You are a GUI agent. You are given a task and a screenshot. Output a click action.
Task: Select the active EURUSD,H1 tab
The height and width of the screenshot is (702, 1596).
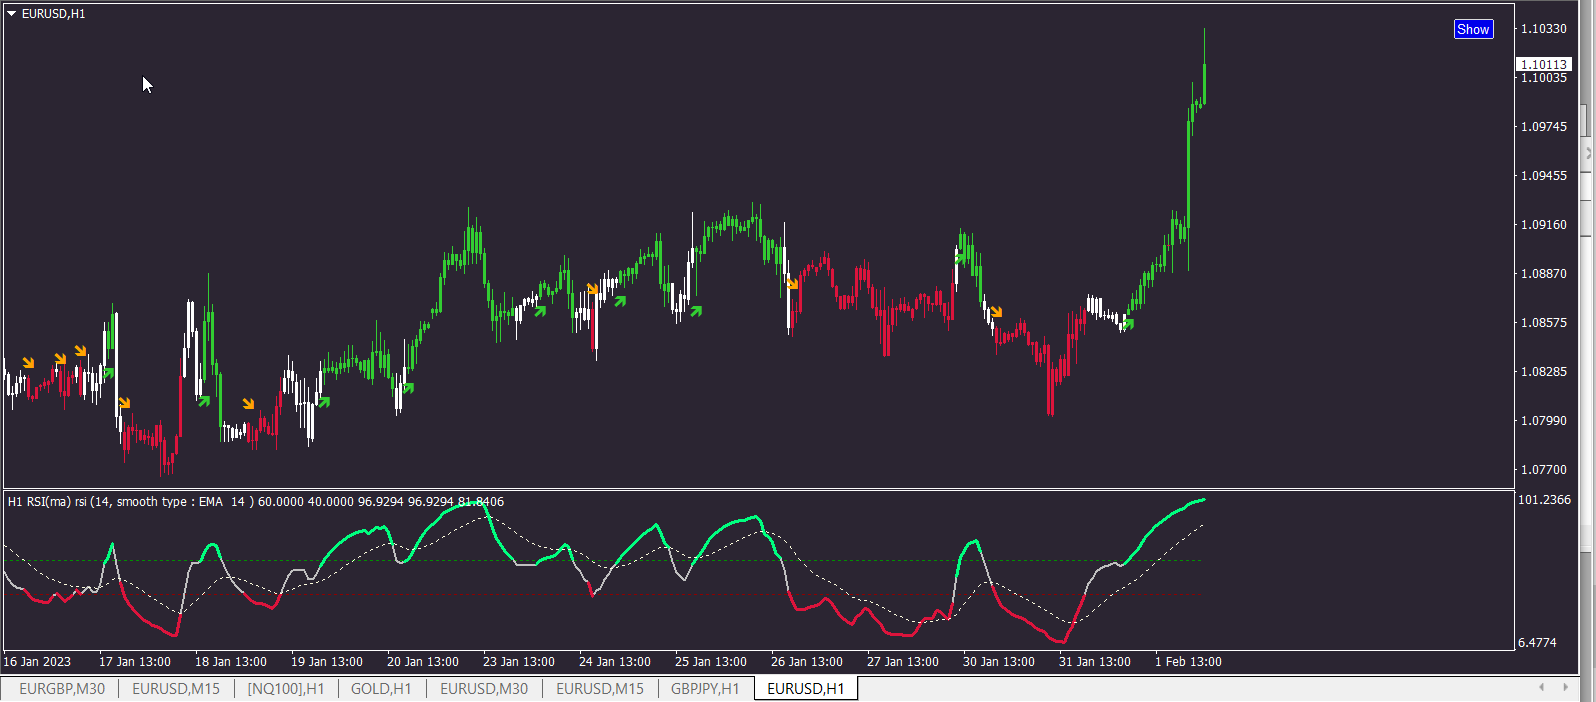[806, 689]
